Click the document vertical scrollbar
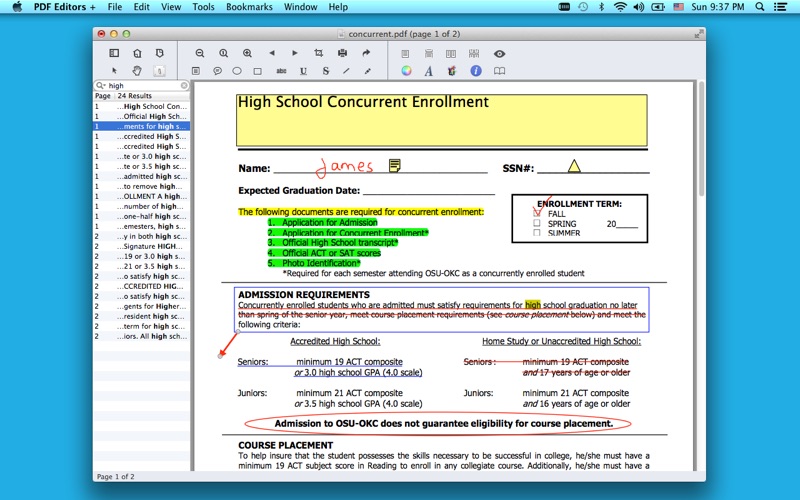 [x=701, y=139]
